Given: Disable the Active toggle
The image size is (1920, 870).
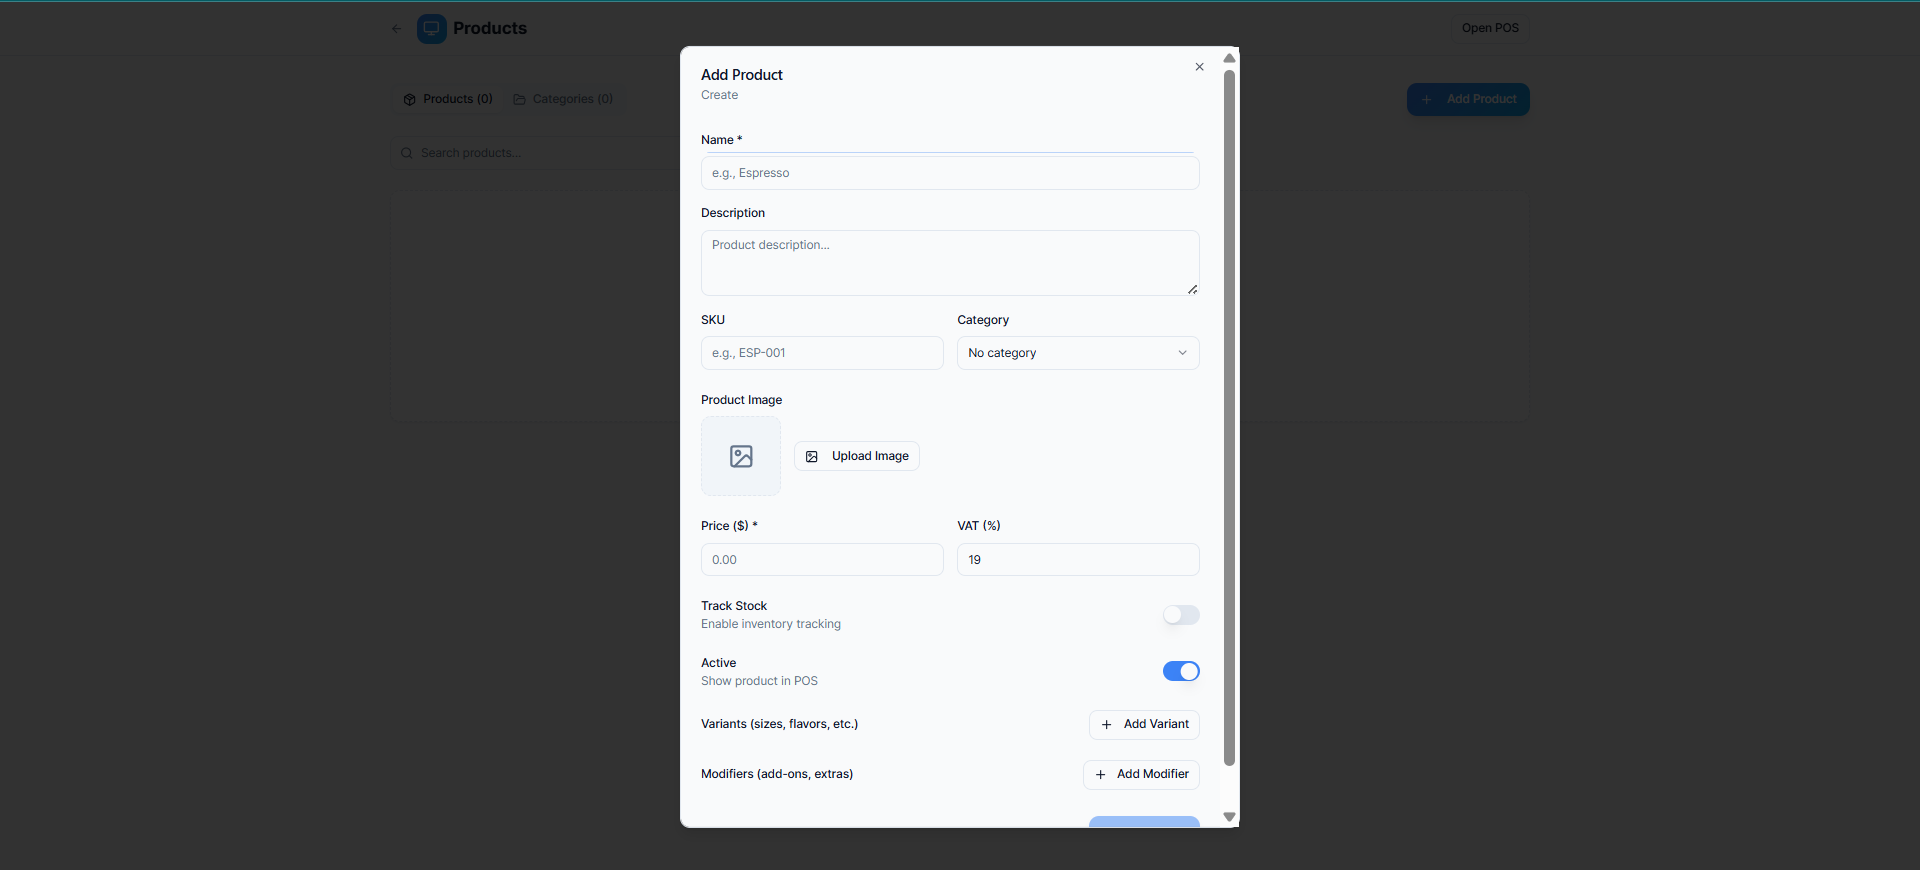Looking at the screenshot, I should [1181, 671].
